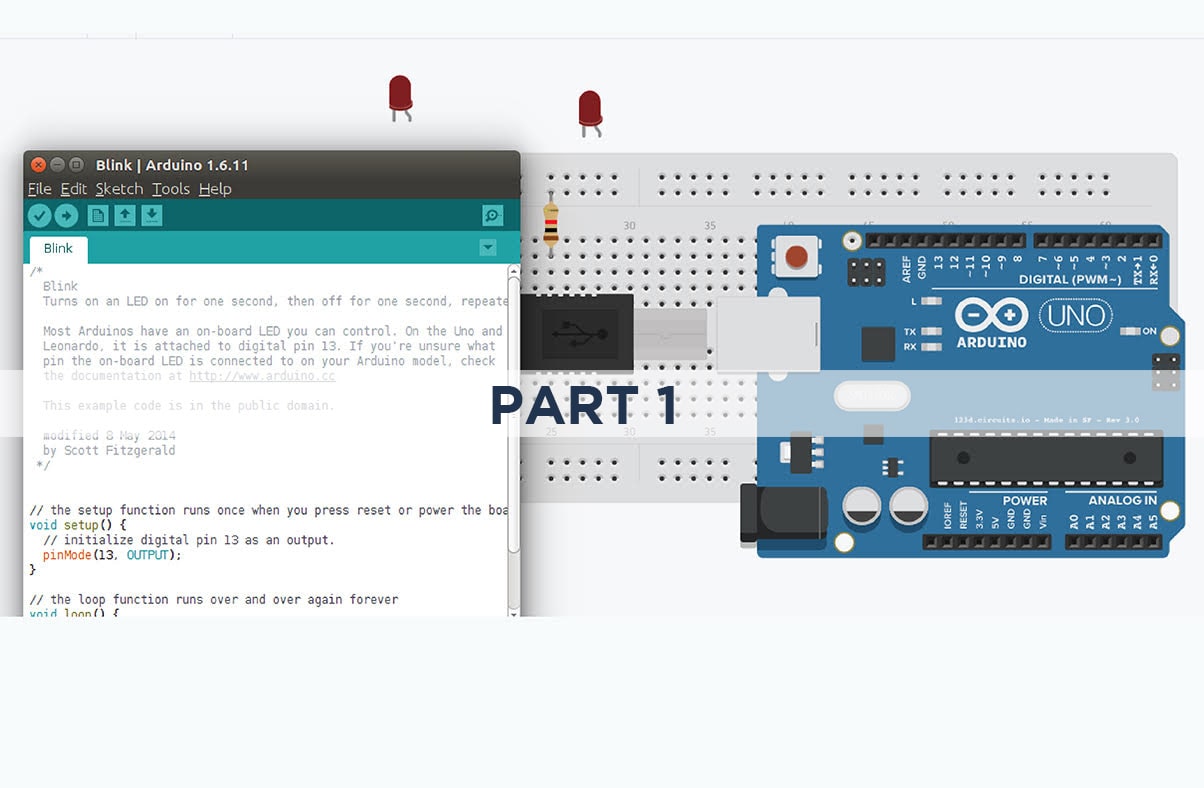Click the TX indicator LED on Arduino
Screen dimensions: 1204x788
click(x=931, y=332)
